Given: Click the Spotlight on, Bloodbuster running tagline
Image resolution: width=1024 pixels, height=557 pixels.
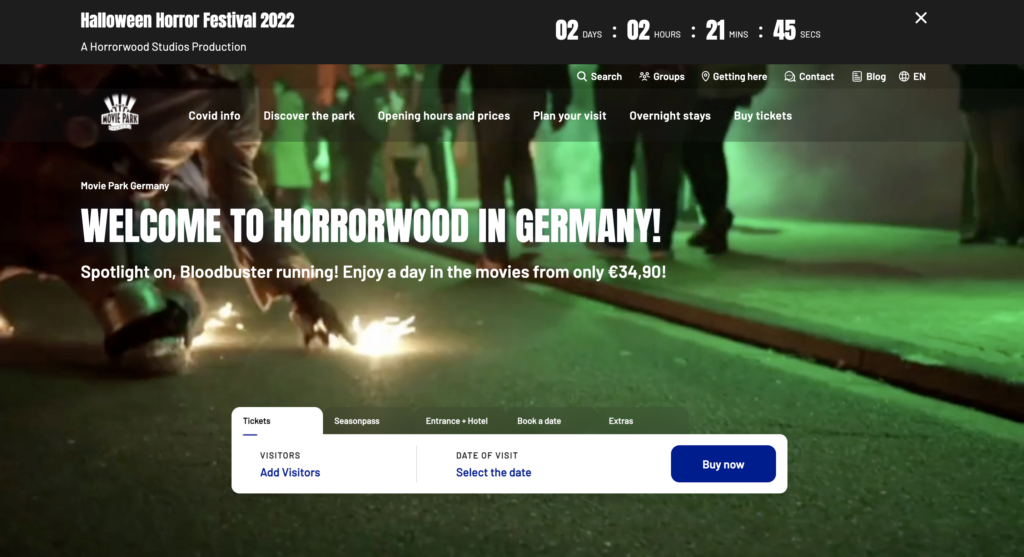Looking at the screenshot, I should pos(373,272).
